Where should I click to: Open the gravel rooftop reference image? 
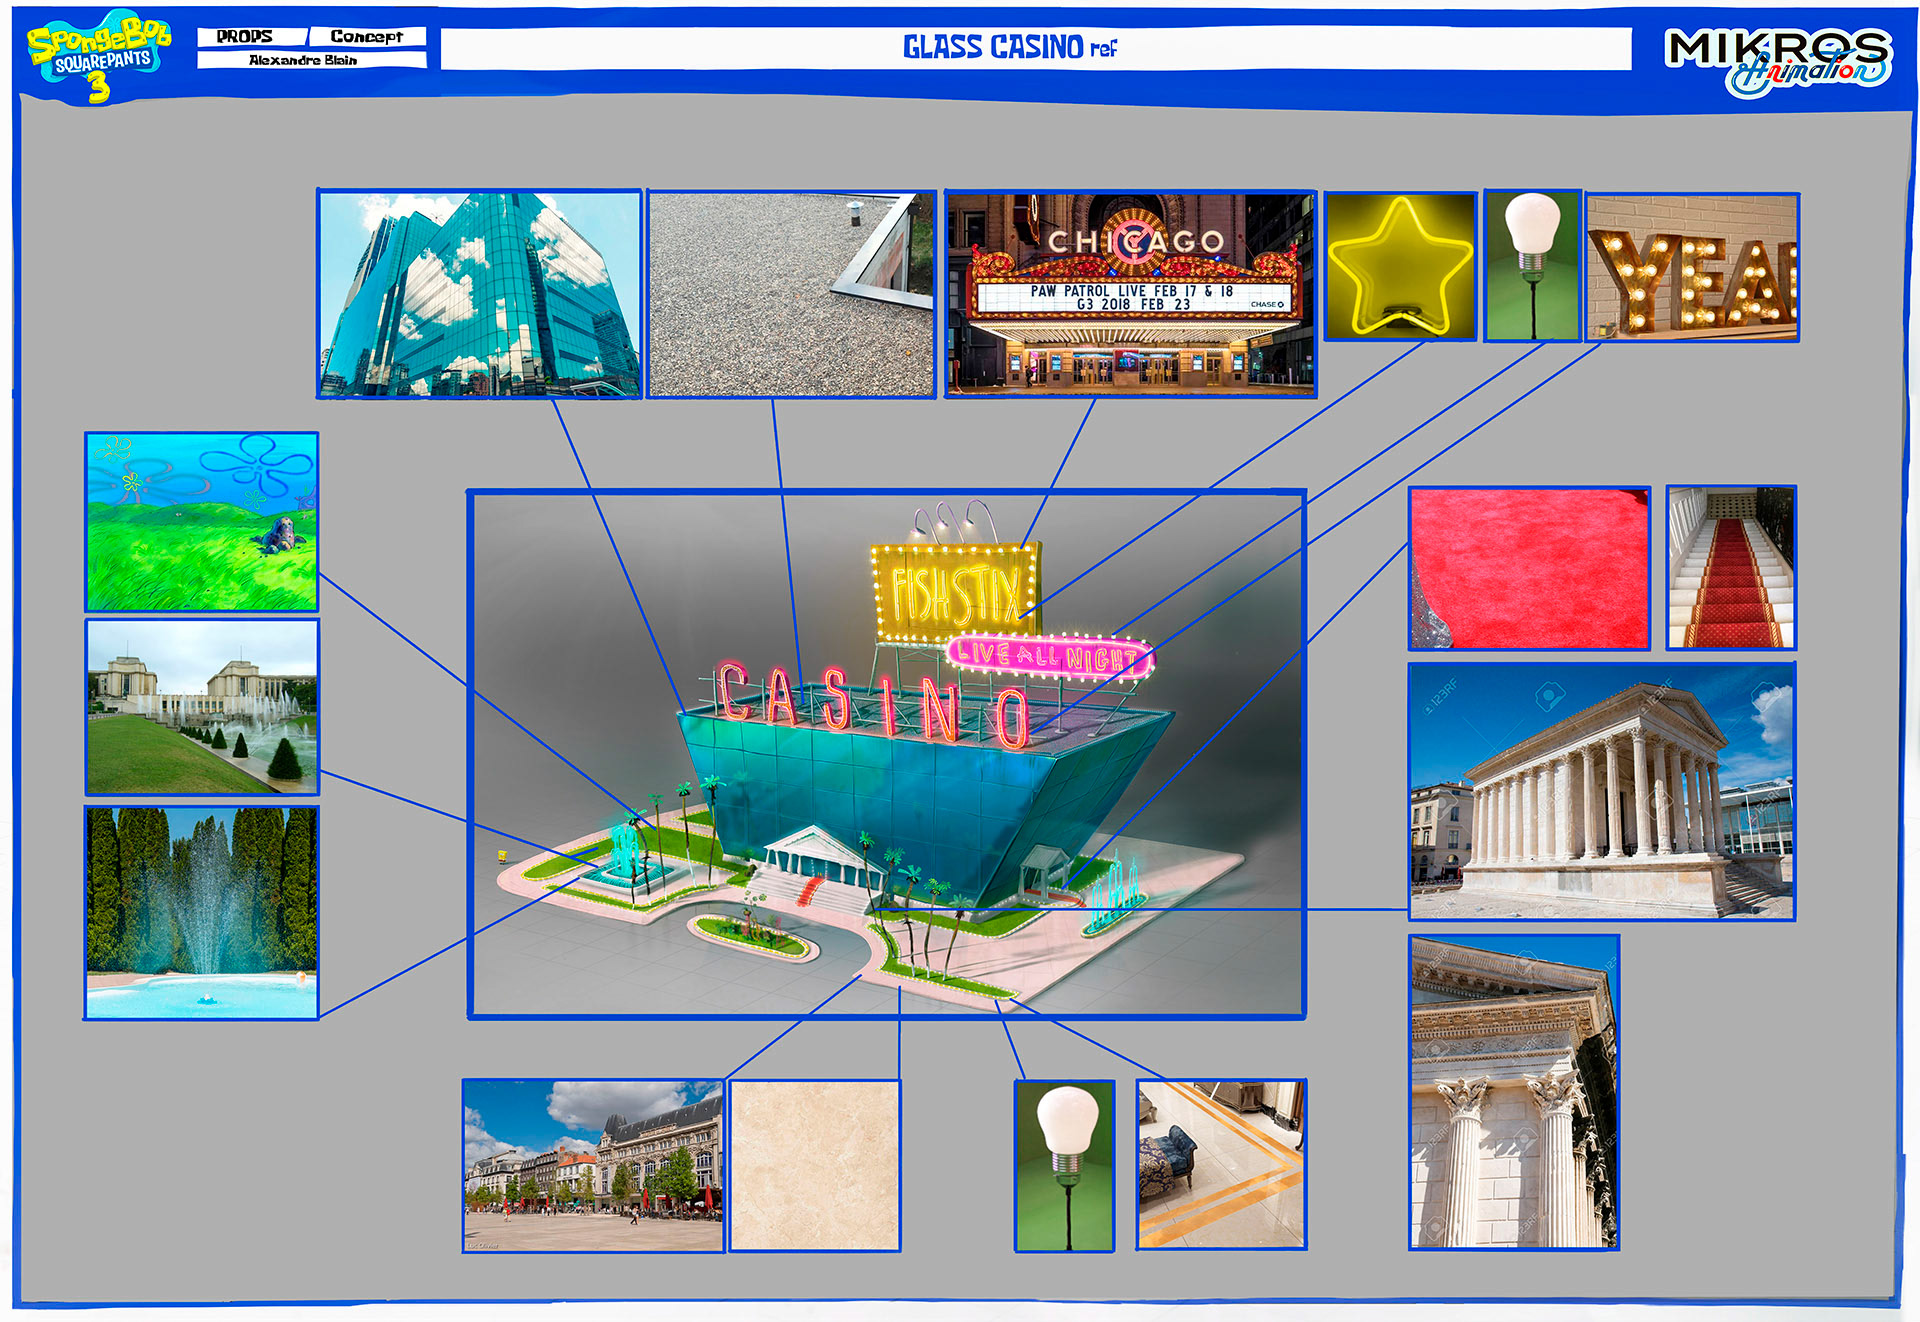click(790, 294)
